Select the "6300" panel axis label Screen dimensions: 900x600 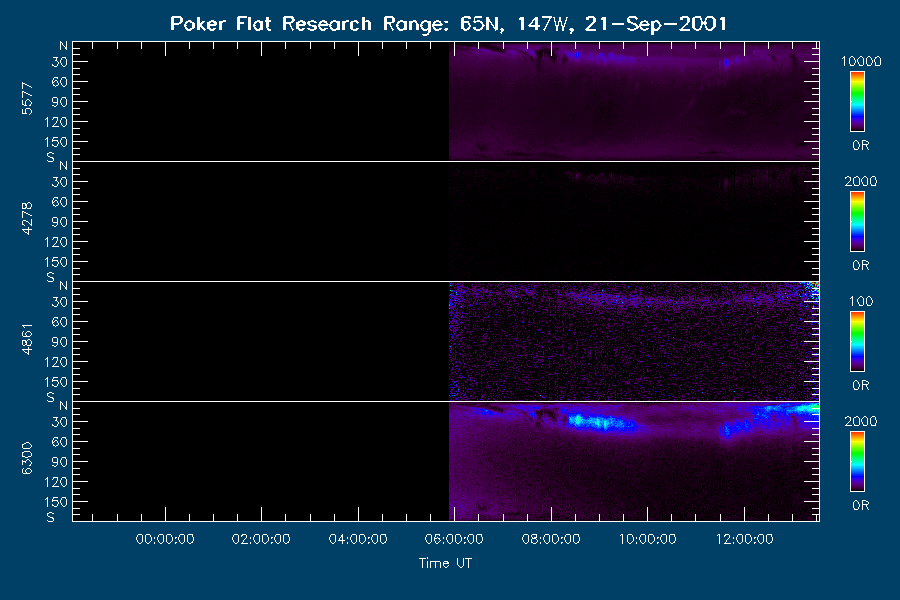(27, 459)
